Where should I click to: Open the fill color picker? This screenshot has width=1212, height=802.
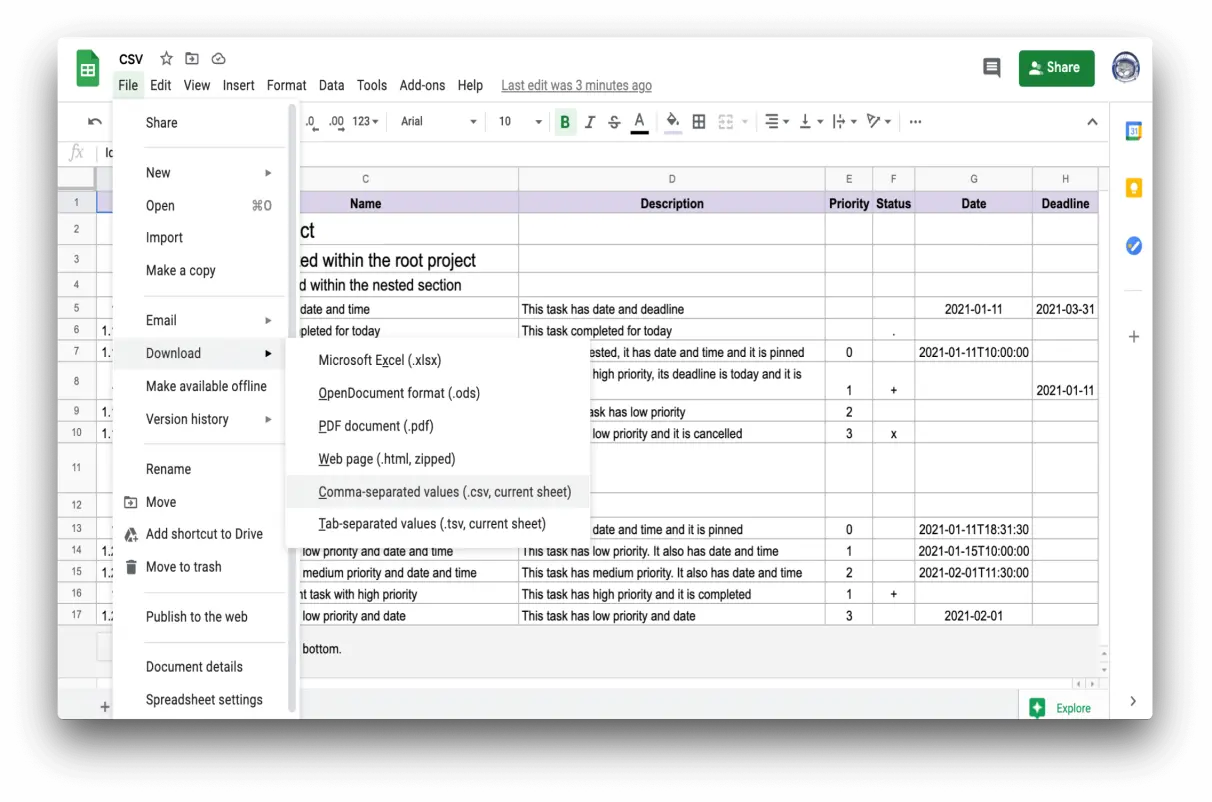tap(672, 122)
